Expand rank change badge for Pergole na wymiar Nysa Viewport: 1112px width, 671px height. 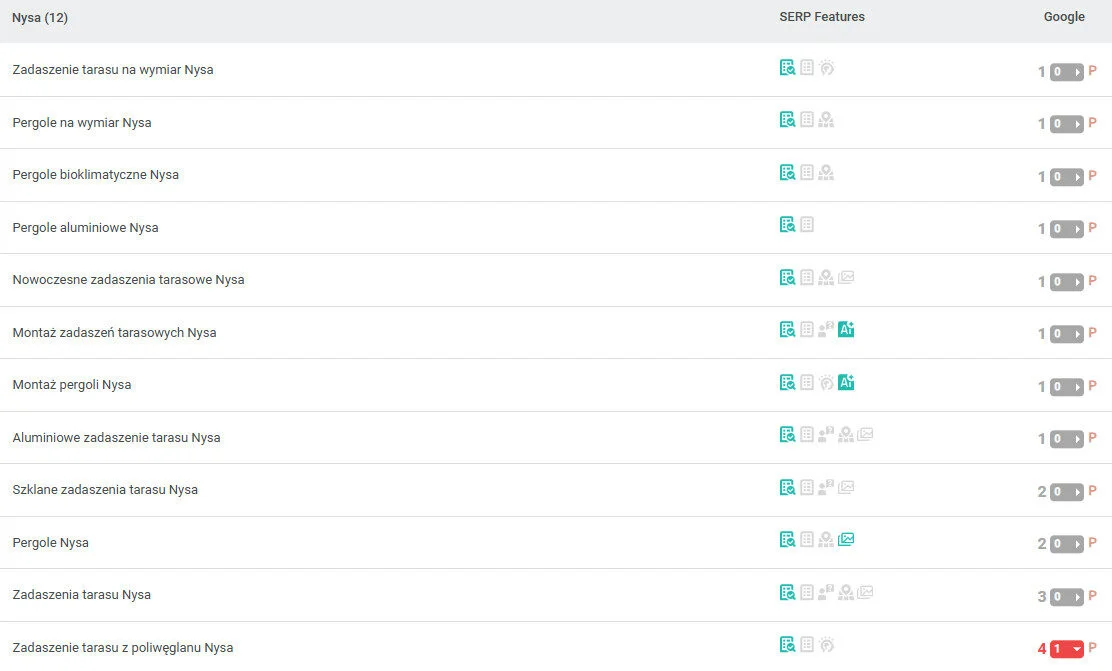(1067, 124)
